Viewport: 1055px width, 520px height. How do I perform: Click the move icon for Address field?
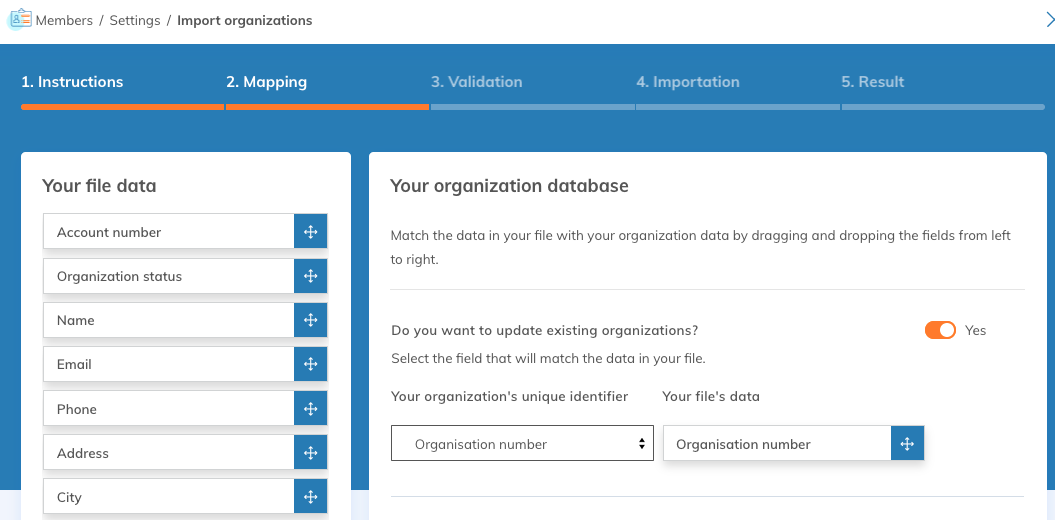tap(310, 453)
